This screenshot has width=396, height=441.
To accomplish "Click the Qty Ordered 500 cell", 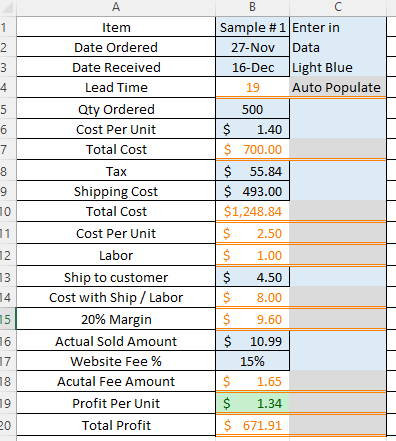I will [x=252, y=109].
